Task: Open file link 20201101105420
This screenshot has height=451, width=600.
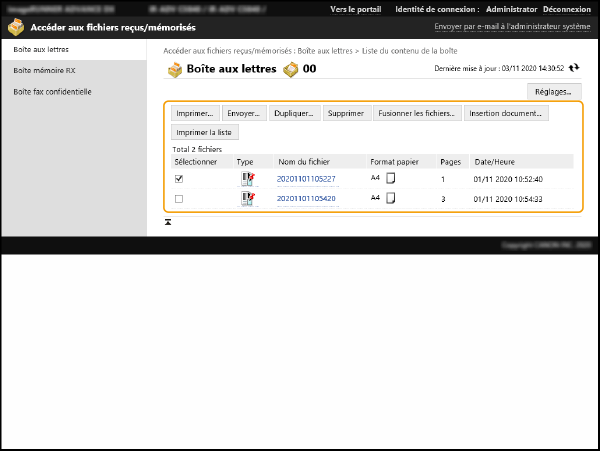Action: [306, 199]
